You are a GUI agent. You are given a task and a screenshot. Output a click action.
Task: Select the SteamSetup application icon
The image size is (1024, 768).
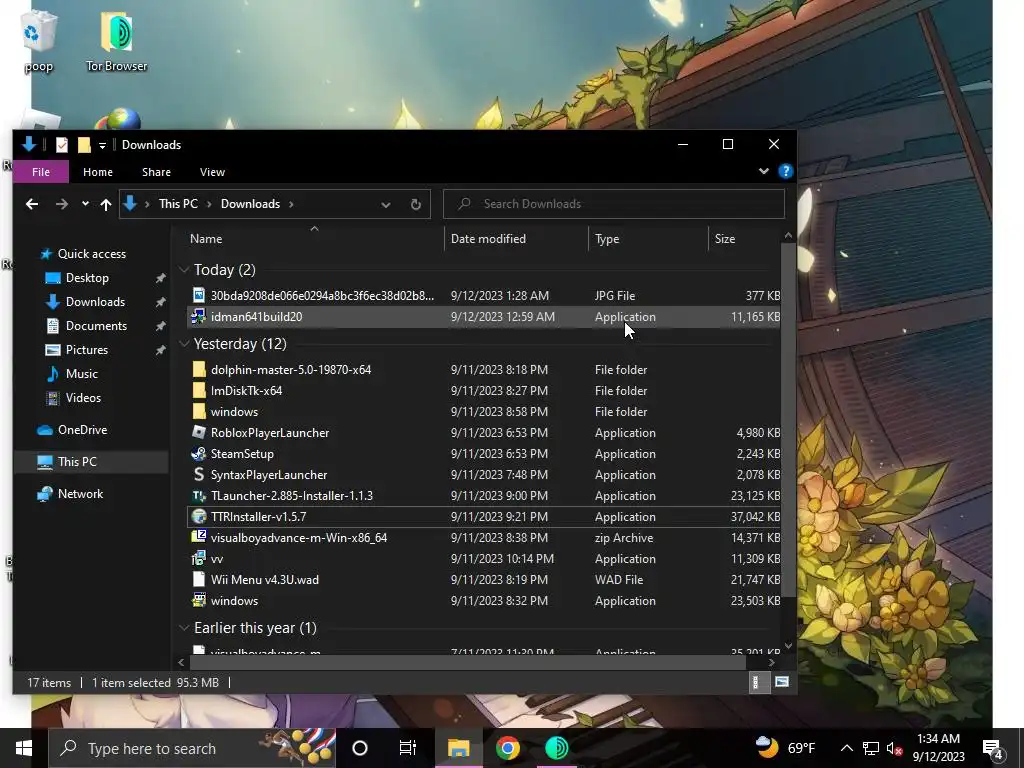199,454
